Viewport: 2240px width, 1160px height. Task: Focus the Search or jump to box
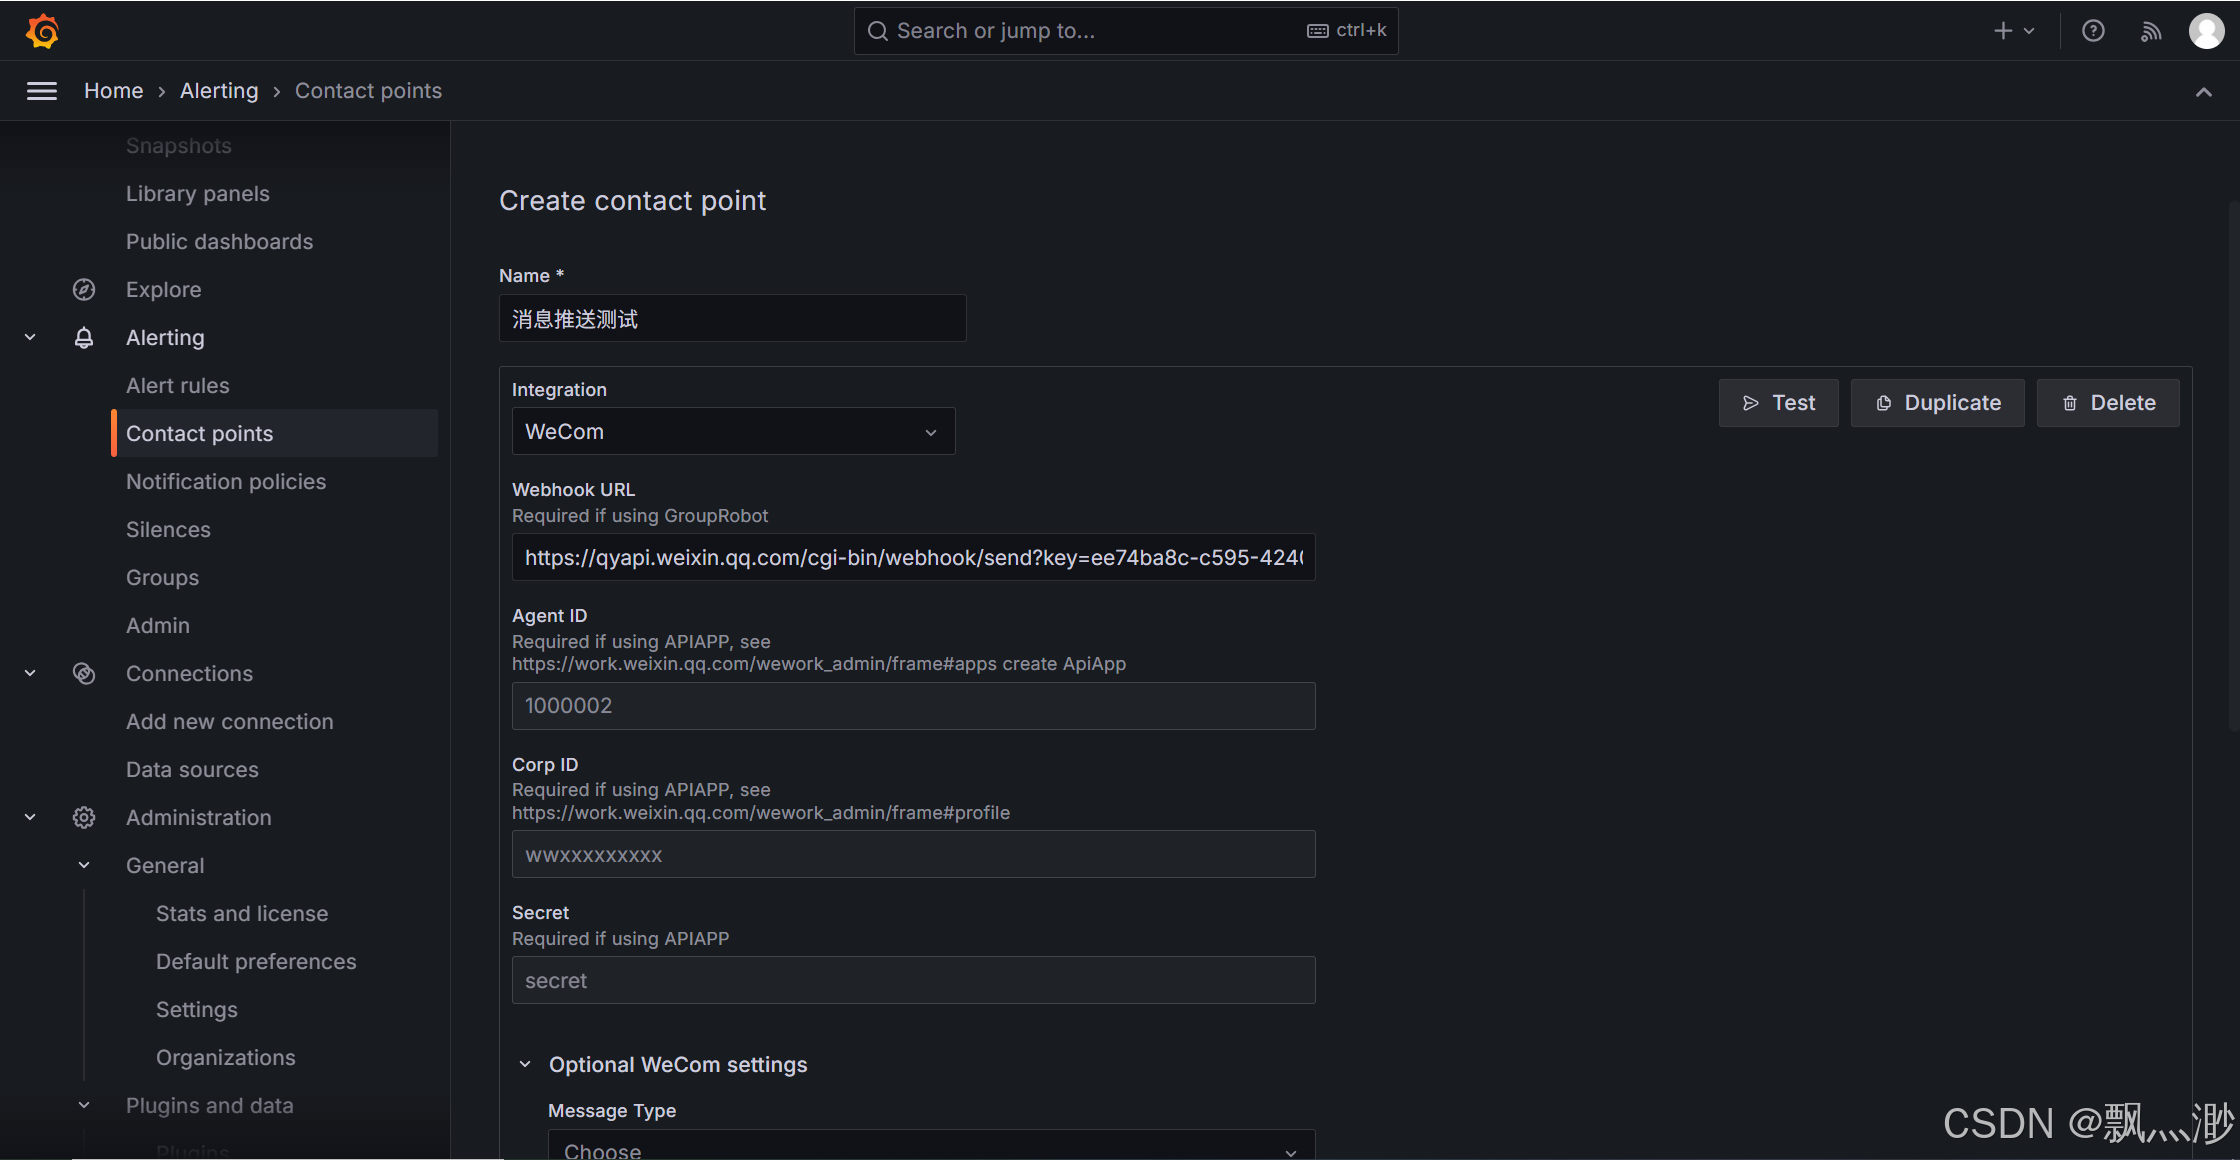pos(1126,31)
